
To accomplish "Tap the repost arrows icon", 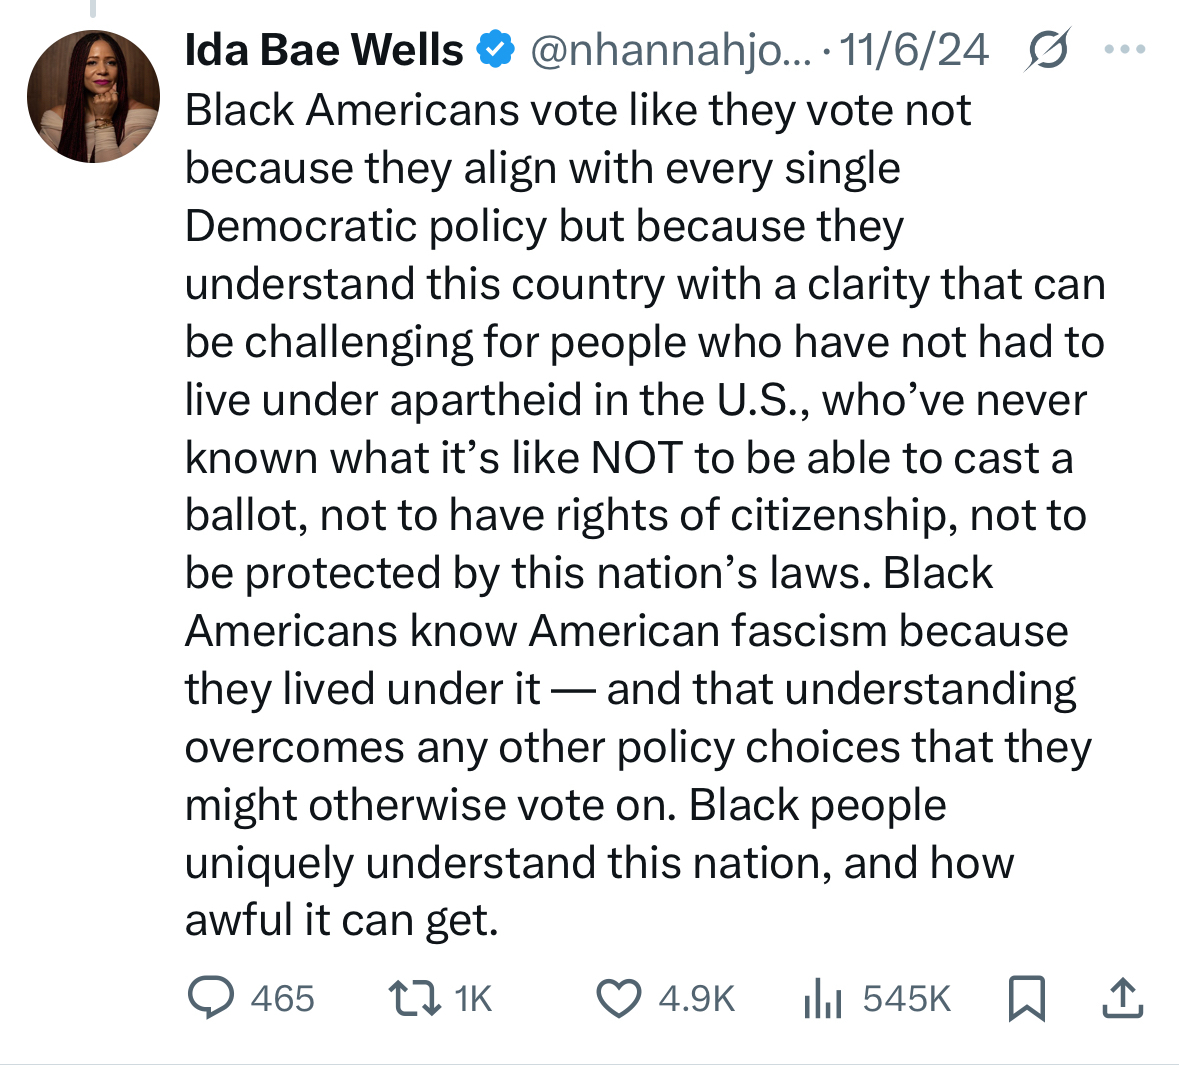I will [414, 998].
